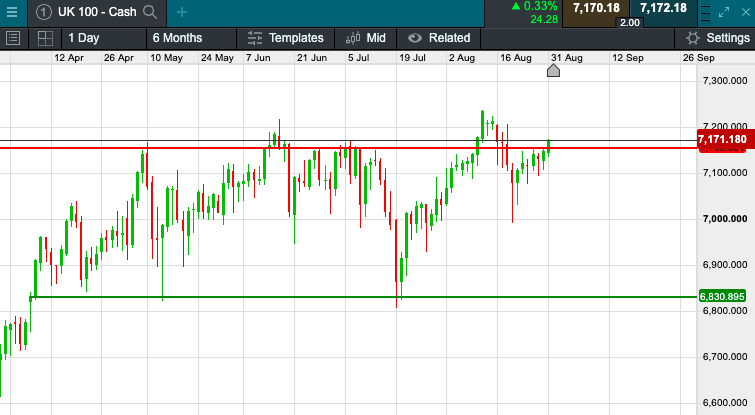755x415 pixels.
Task: Open the hamburger main menu
Action: pyautogui.click(x=13, y=12)
